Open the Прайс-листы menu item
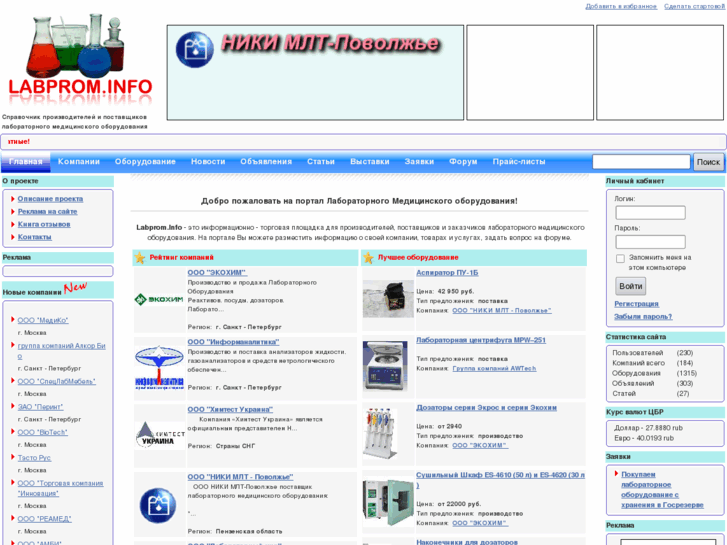The image size is (727, 545). (x=519, y=162)
